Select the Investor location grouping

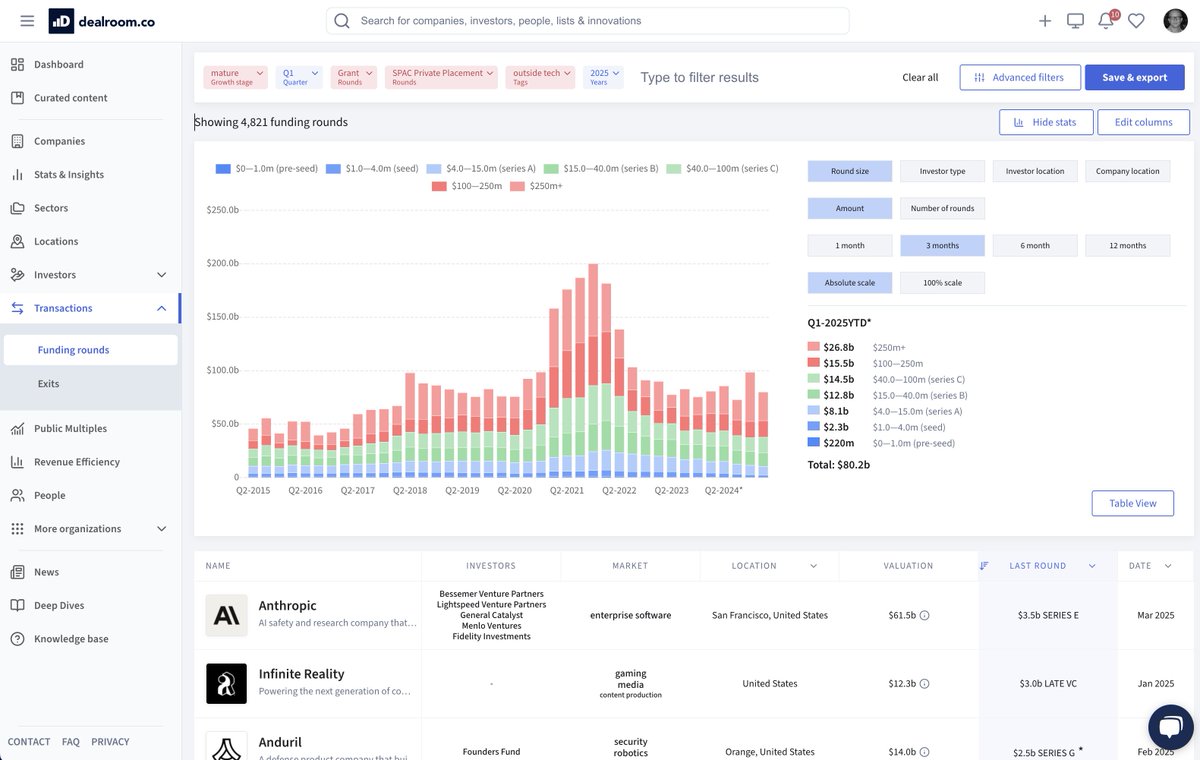(1035, 171)
